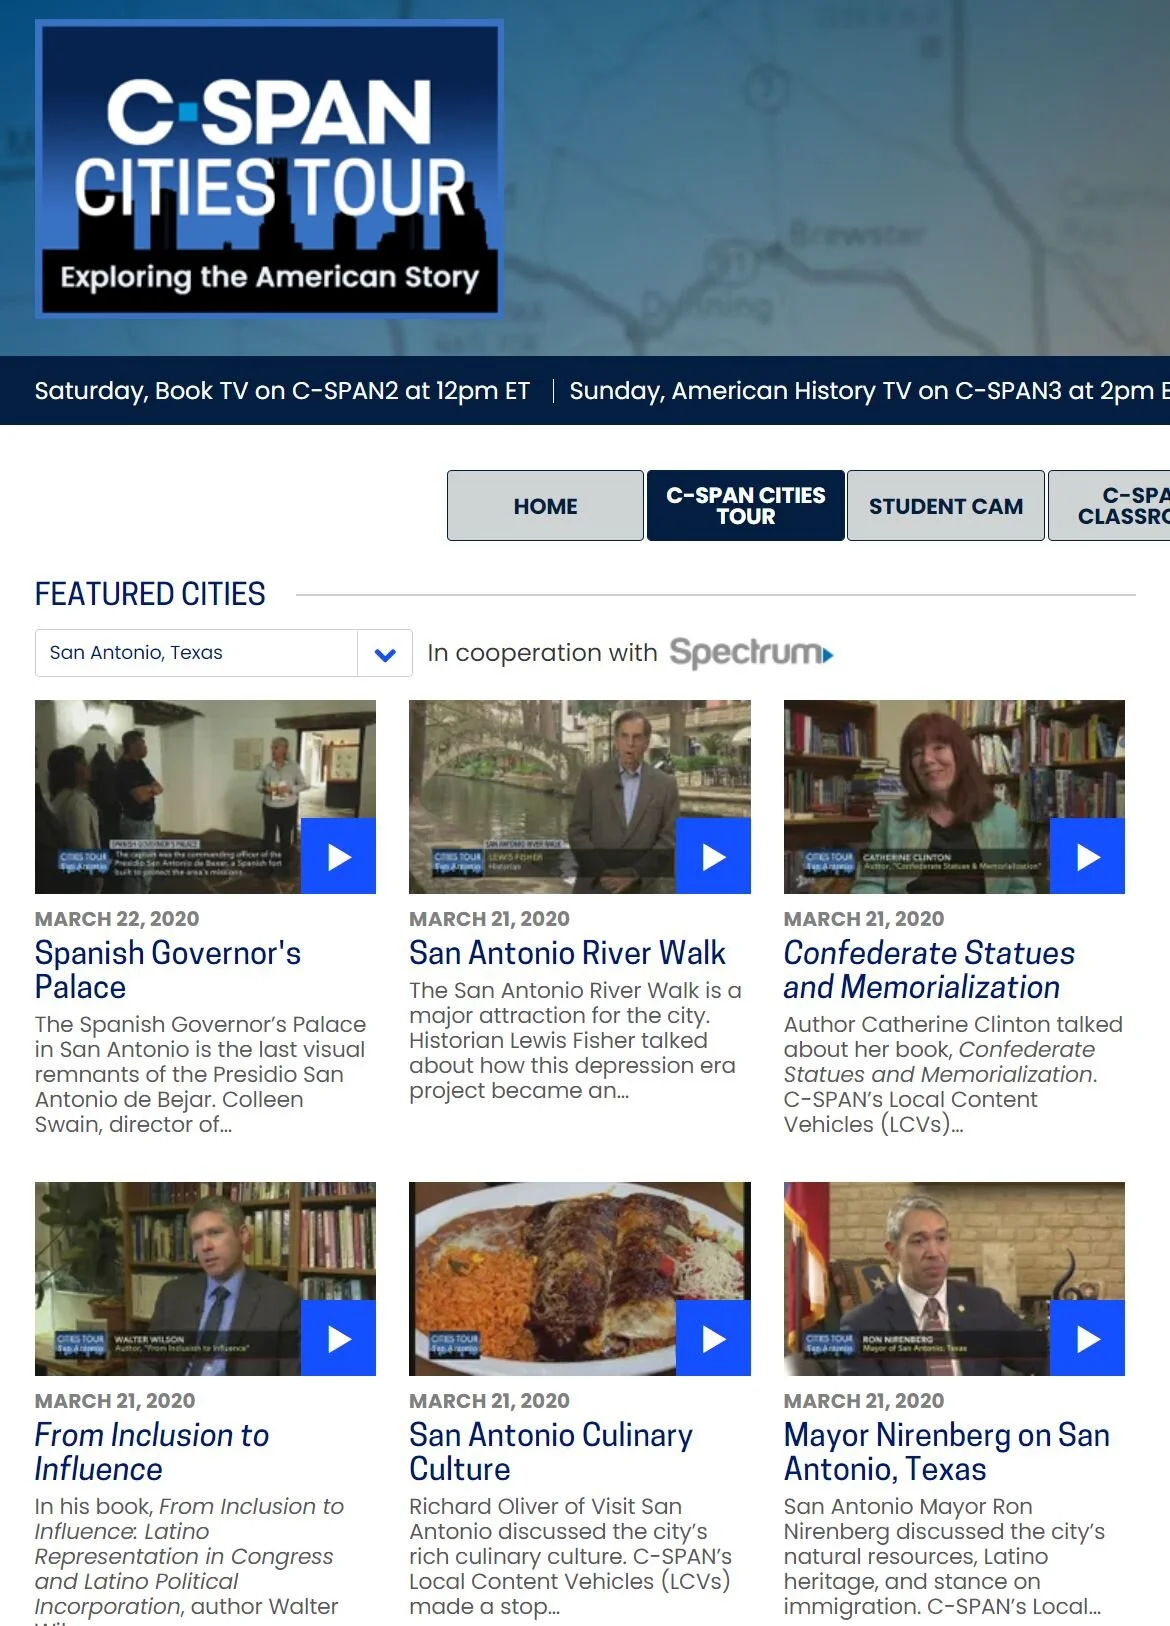Click the River Walk description paragraph
1170x1626 pixels.
click(575, 1040)
